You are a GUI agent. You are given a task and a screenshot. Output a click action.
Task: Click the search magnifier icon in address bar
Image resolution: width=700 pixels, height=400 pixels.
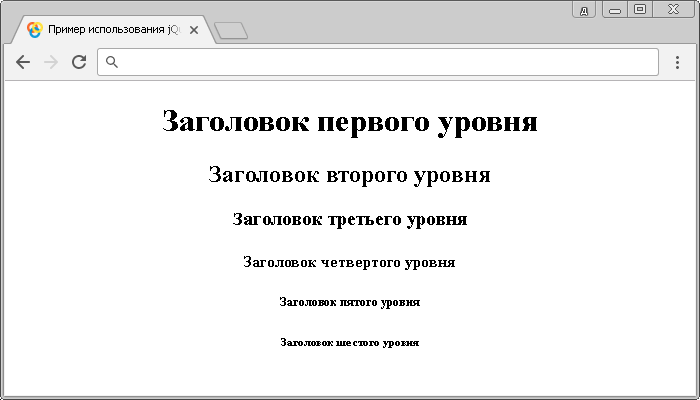pyautogui.click(x=112, y=62)
